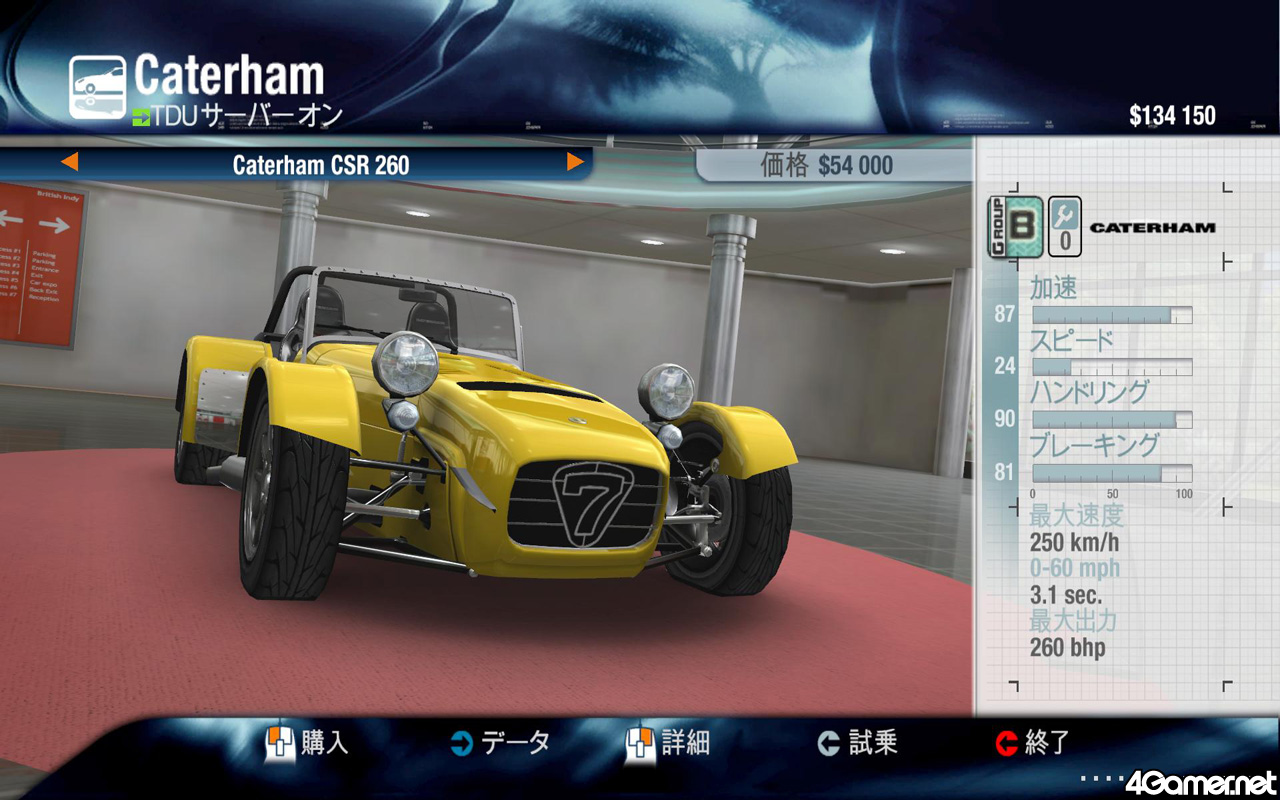Click the CATERHAM brand logo in stats panel
Image resolution: width=1280 pixels, height=800 pixels.
pos(1152,228)
